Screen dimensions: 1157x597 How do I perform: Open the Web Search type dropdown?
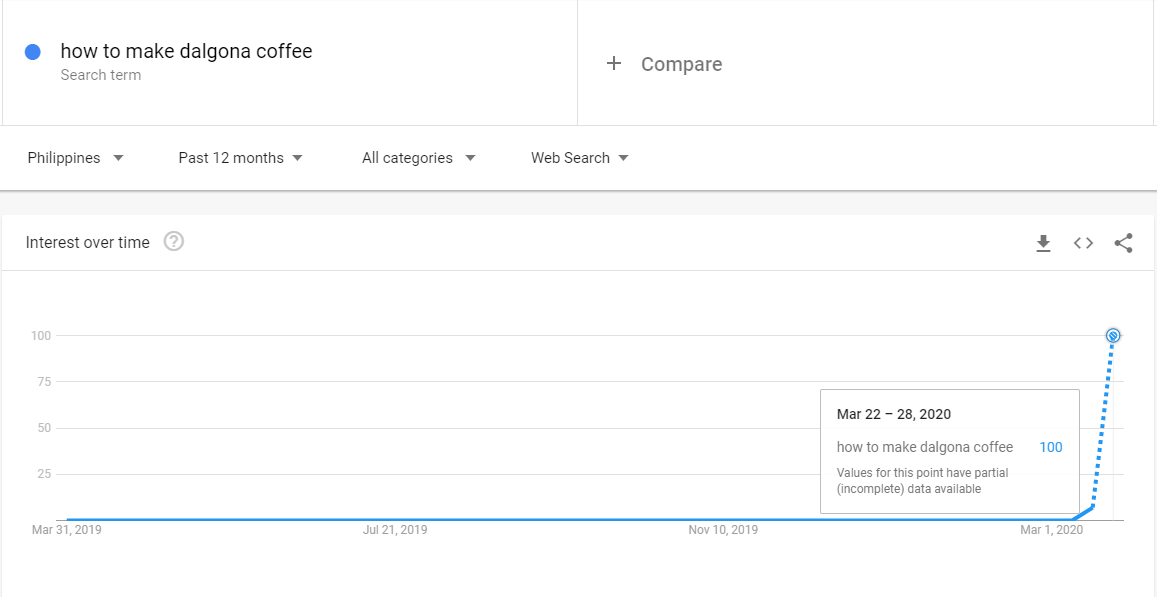[x=579, y=158]
